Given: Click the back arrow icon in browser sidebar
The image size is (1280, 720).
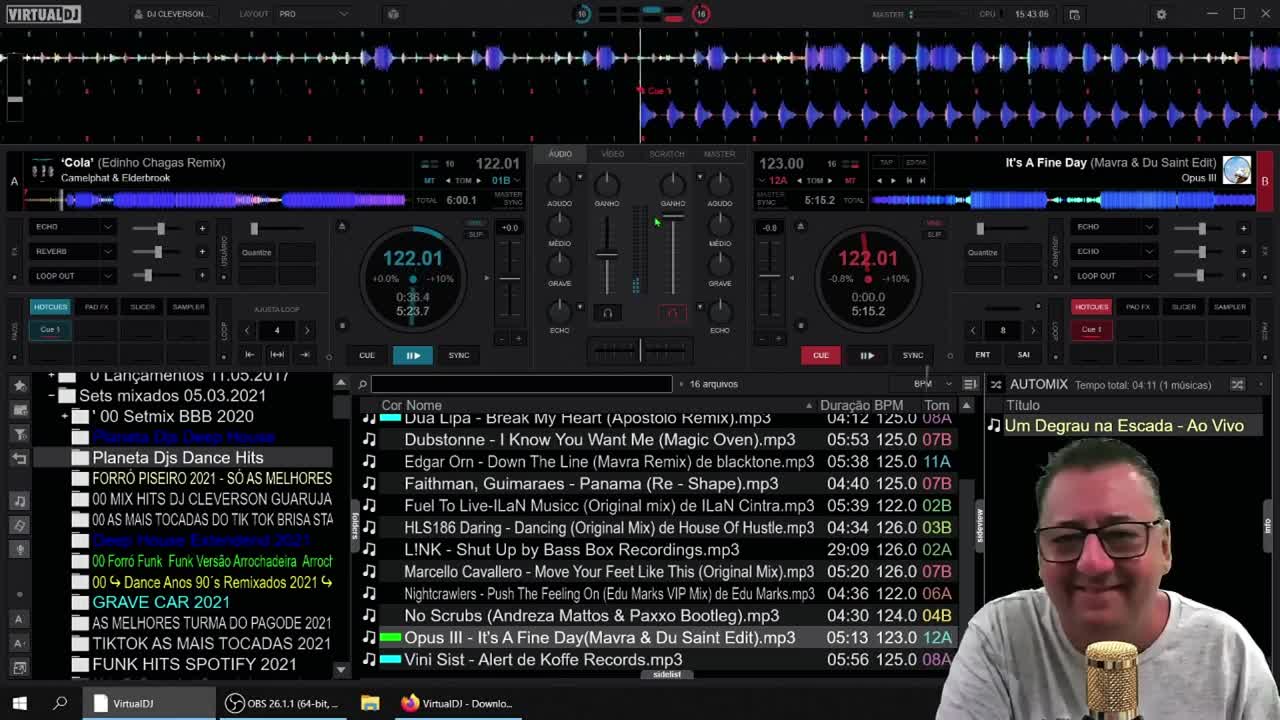Looking at the screenshot, I should (x=19, y=457).
